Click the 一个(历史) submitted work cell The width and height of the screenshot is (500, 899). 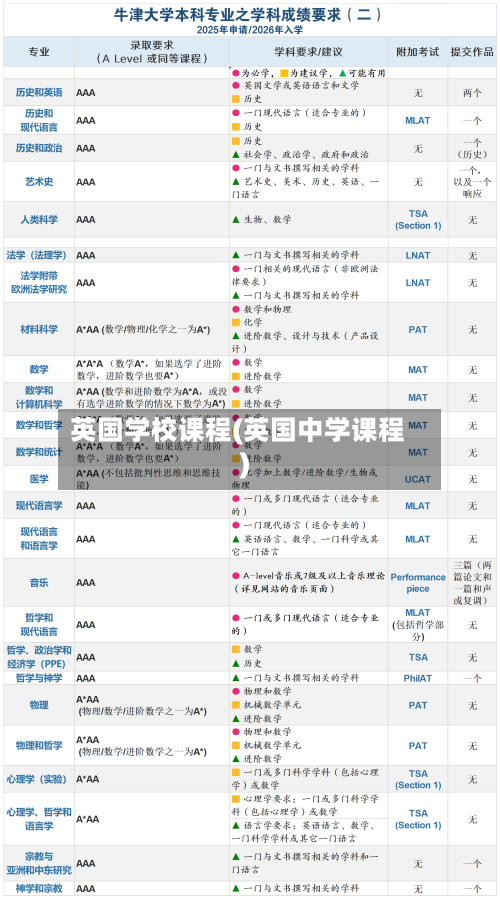point(472,148)
